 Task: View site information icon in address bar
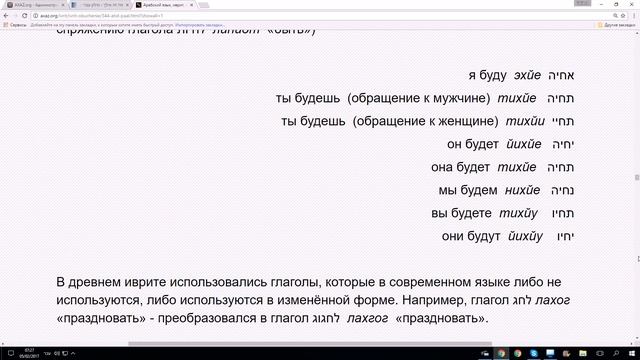click(x=36, y=16)
